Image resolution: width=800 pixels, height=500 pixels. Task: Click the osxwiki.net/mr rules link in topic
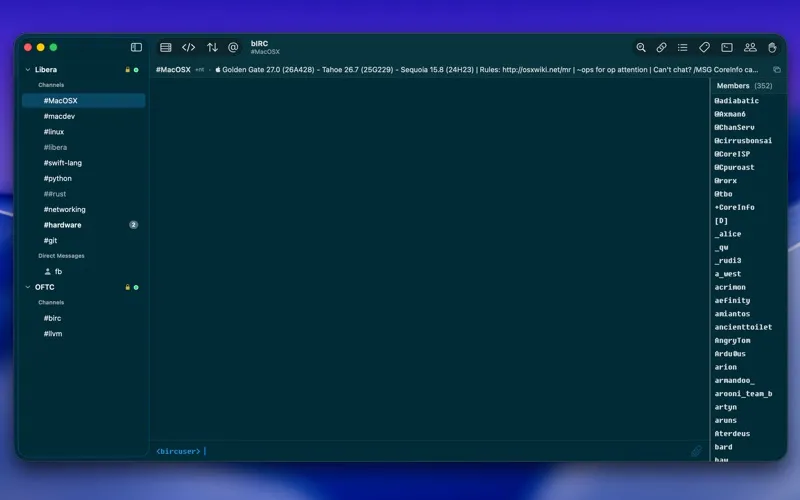pos(536,70)
